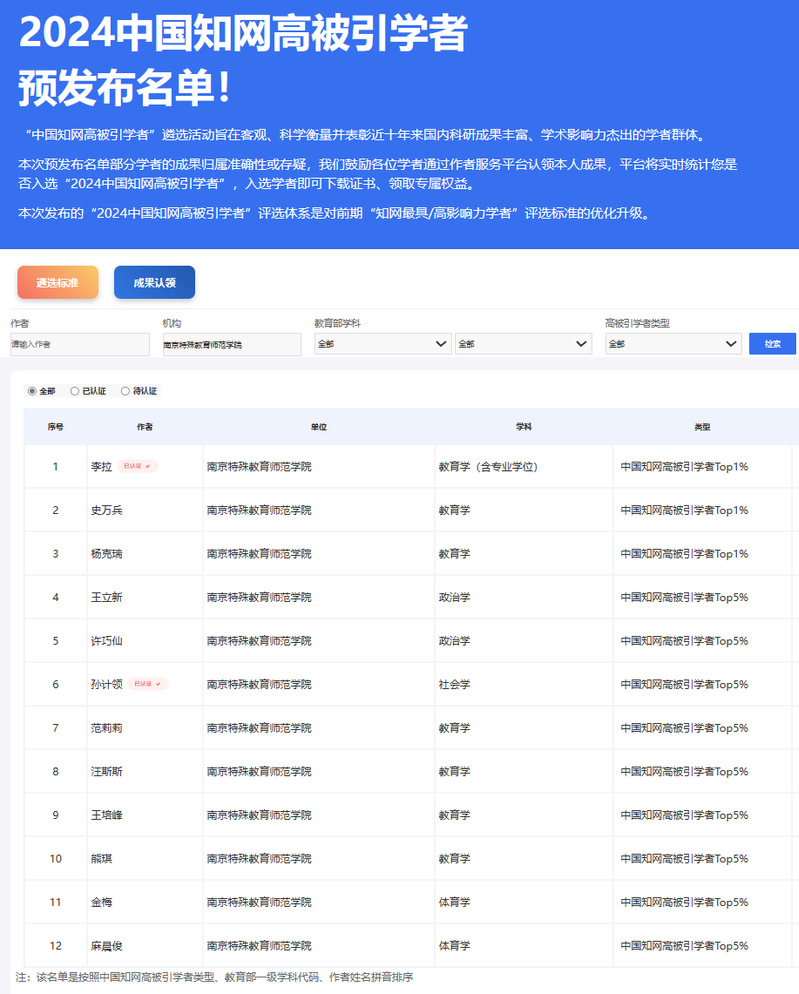
Task: Click Top1% type cell for 李拉
Action: [684, 467]
